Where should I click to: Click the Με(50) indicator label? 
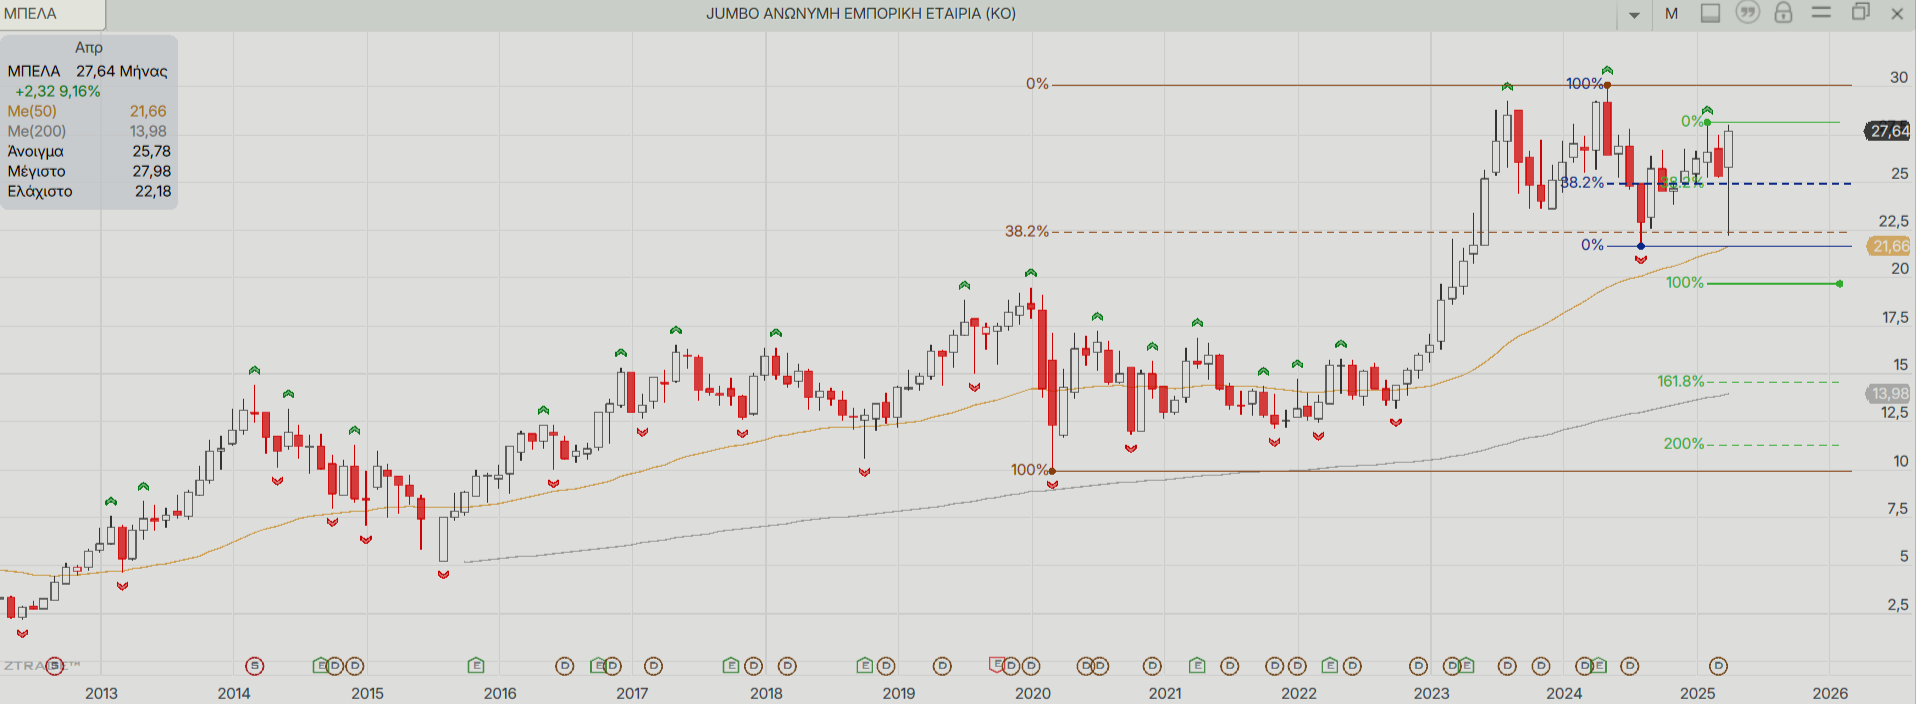tap(32, 111)
